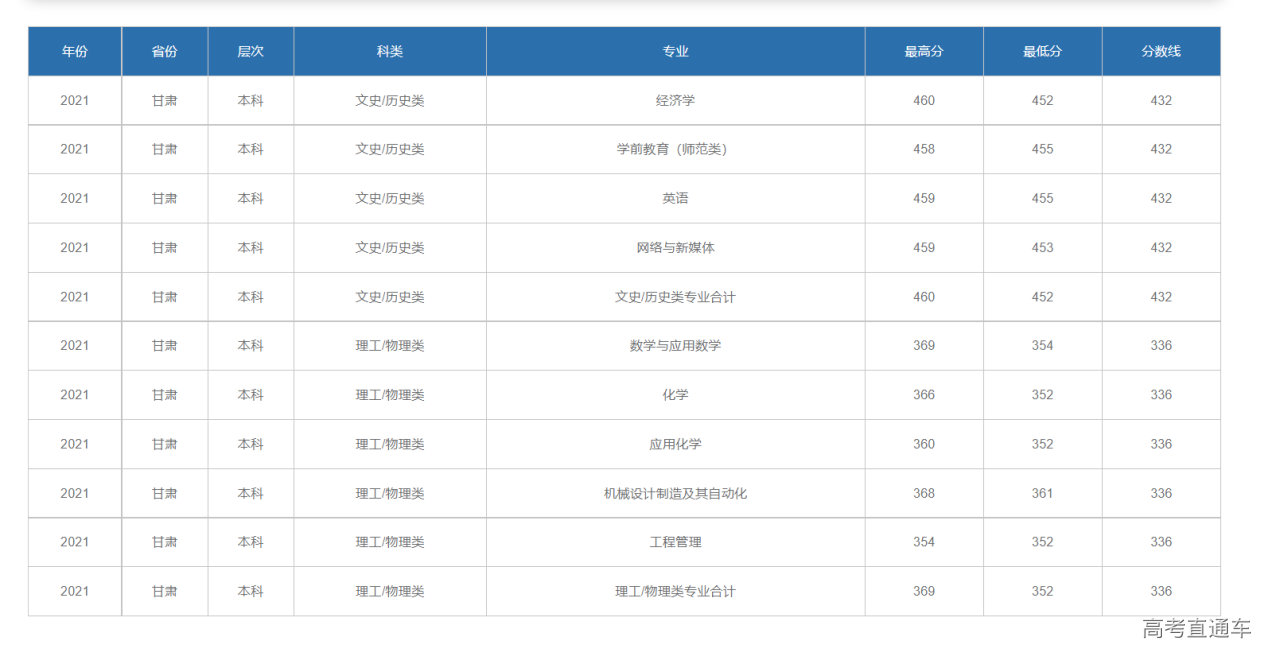
Task: Click the 科类 column header
Action: click(x=390, y=51)
